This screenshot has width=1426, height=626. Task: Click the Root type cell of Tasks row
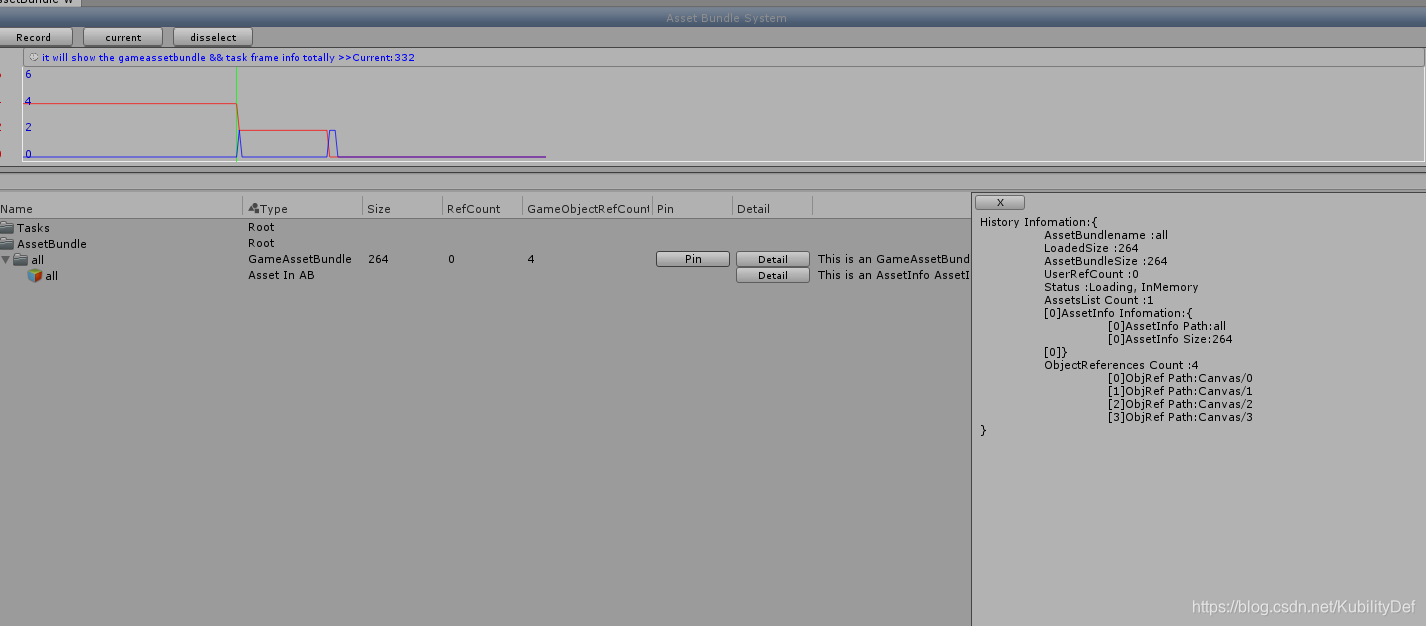click(261, 227)
